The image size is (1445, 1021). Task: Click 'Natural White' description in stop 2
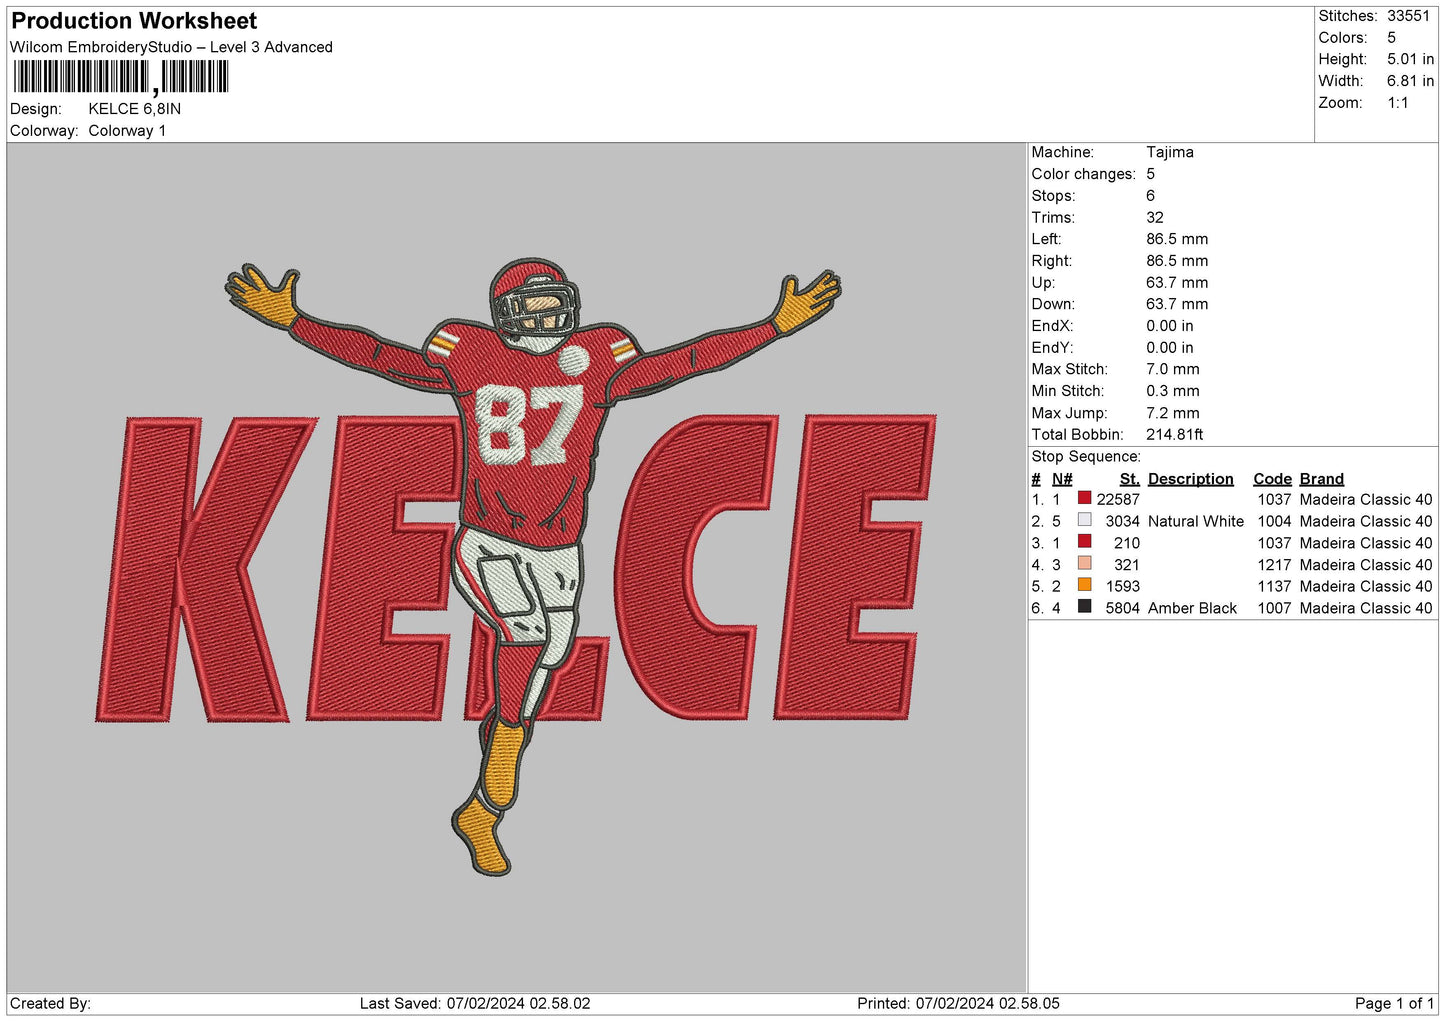(1196, 521)
